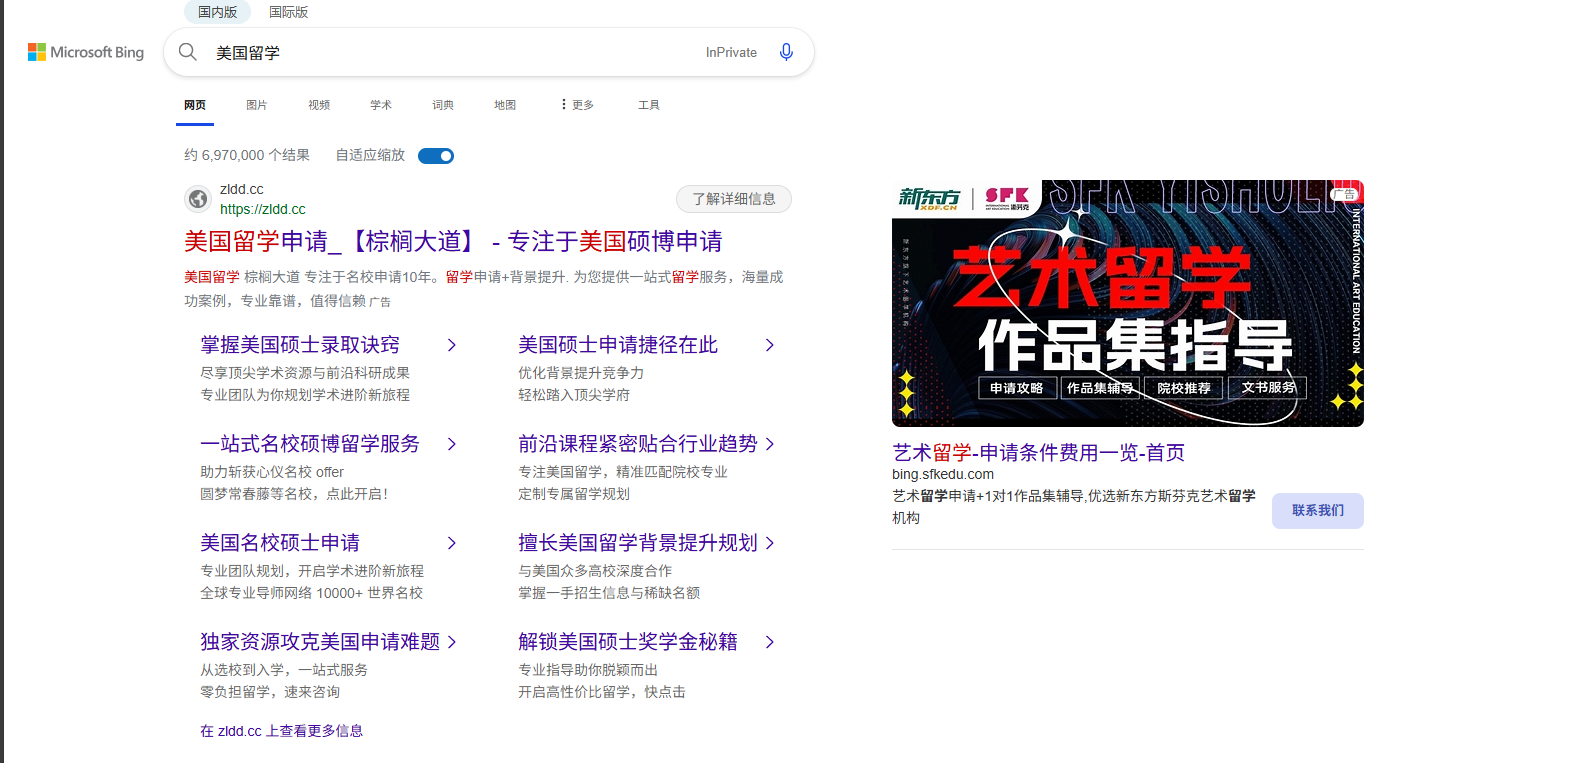Image resolution: width=1583 pixels, height=763 pixels.
Task: Open the https://zldd.cc URL link
Action: click(263, 209)
